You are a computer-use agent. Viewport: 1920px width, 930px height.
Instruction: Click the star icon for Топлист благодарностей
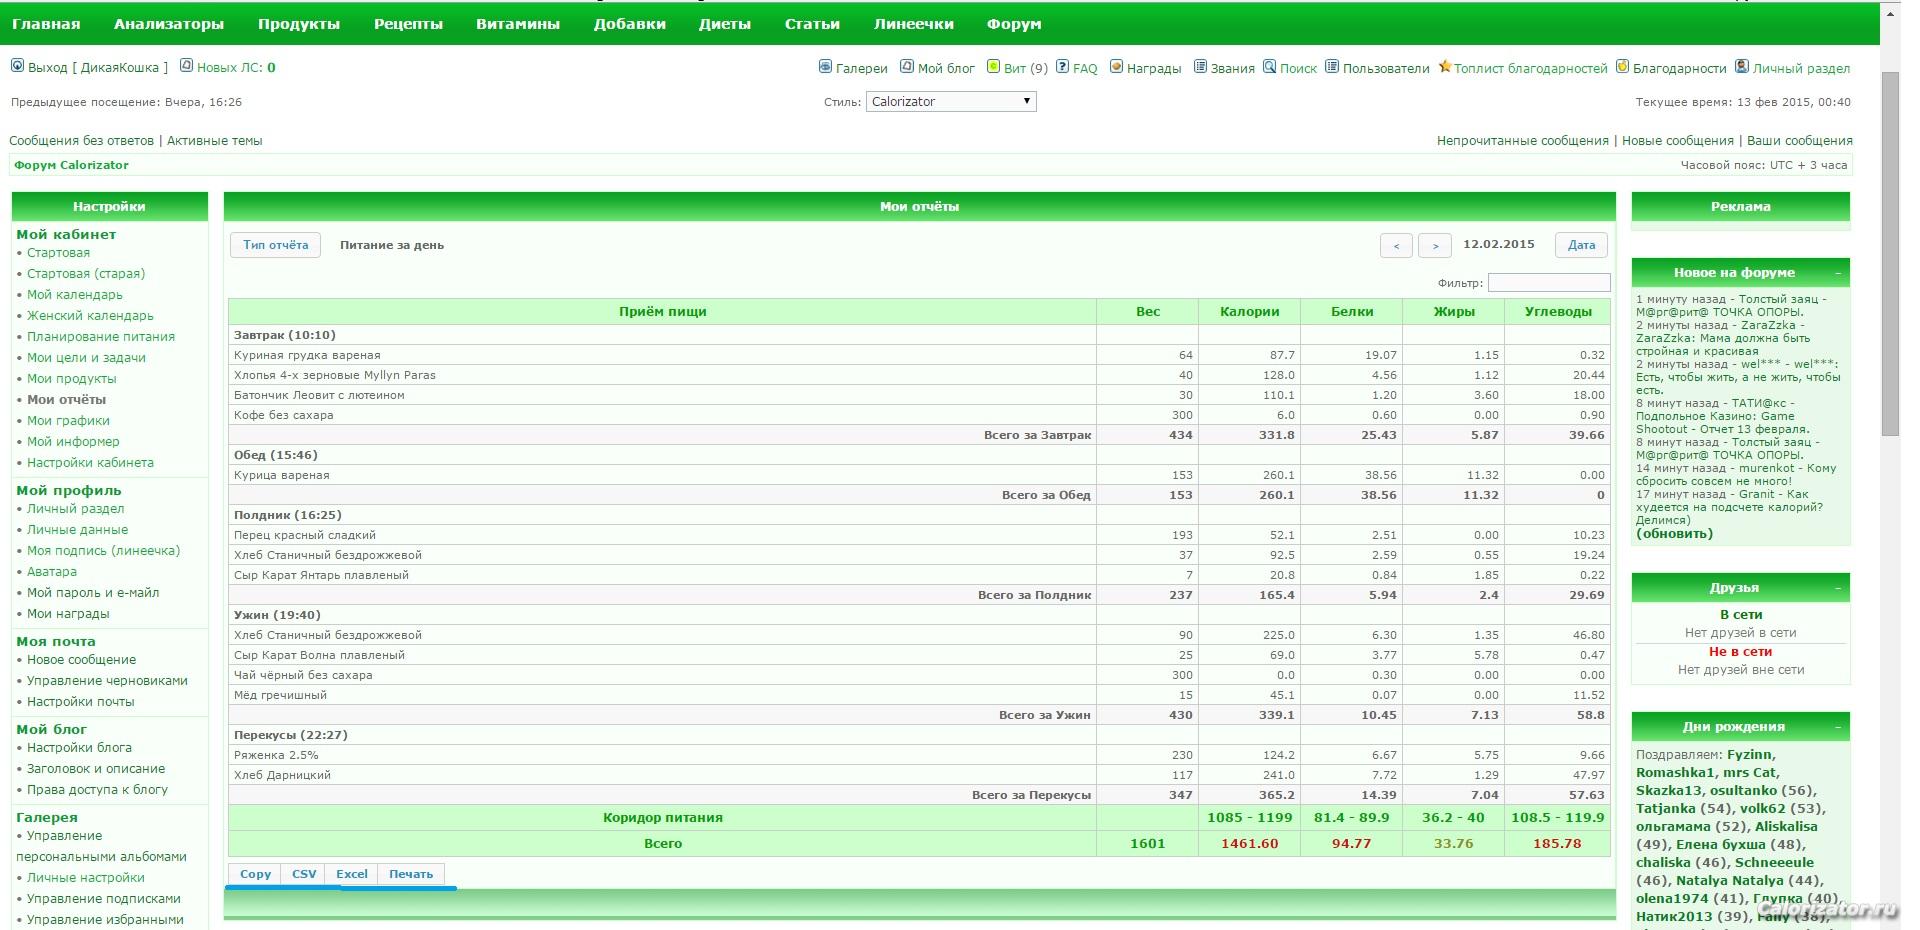(x=1444, y=67)
